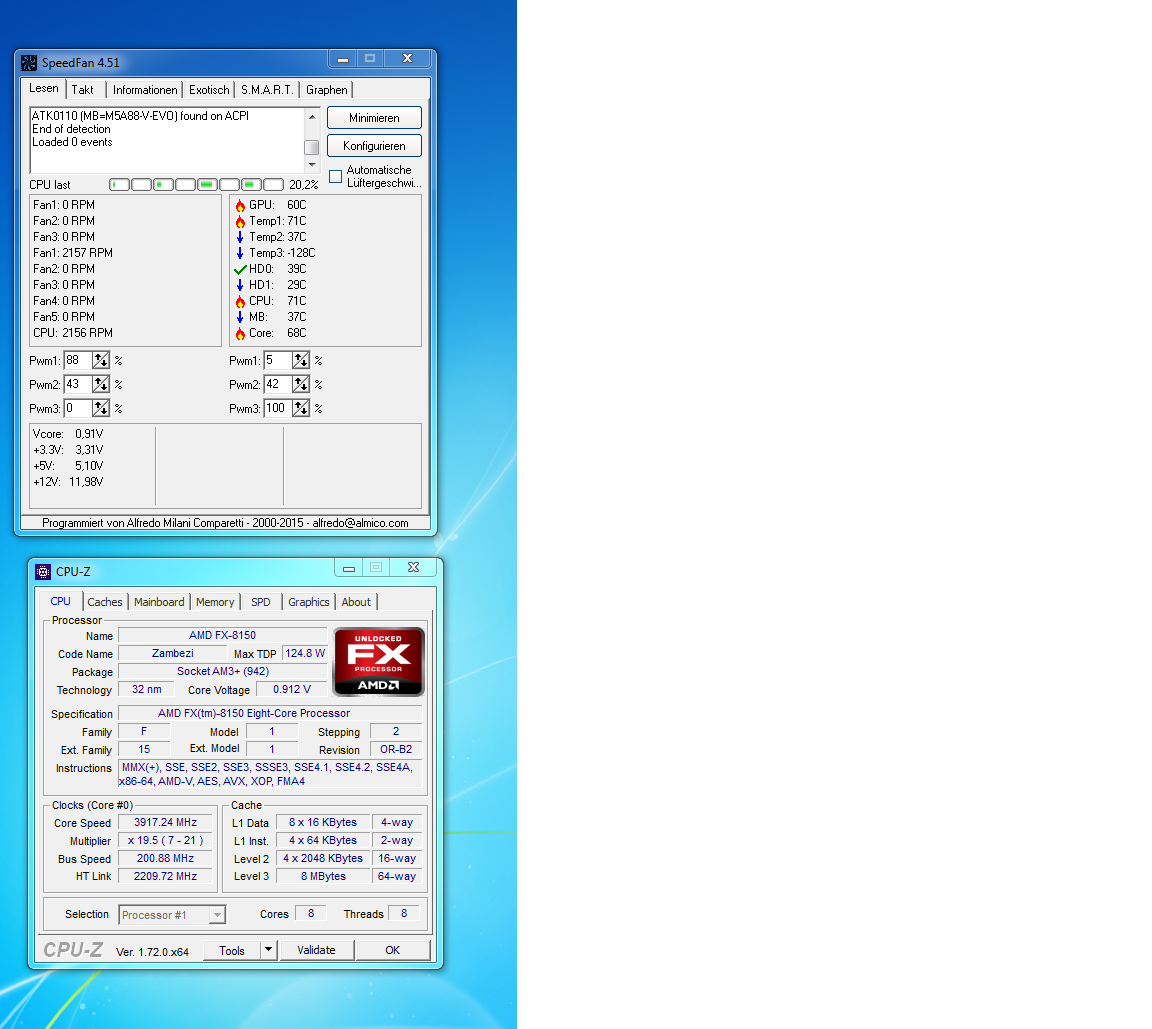Click the log box scrollbar up arrow
This screenshot has width=1152, height=1029.
coord(312,117)
